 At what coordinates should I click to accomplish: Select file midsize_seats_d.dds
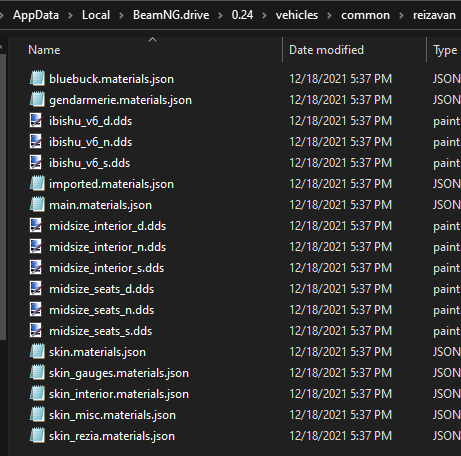pos(101,289)
